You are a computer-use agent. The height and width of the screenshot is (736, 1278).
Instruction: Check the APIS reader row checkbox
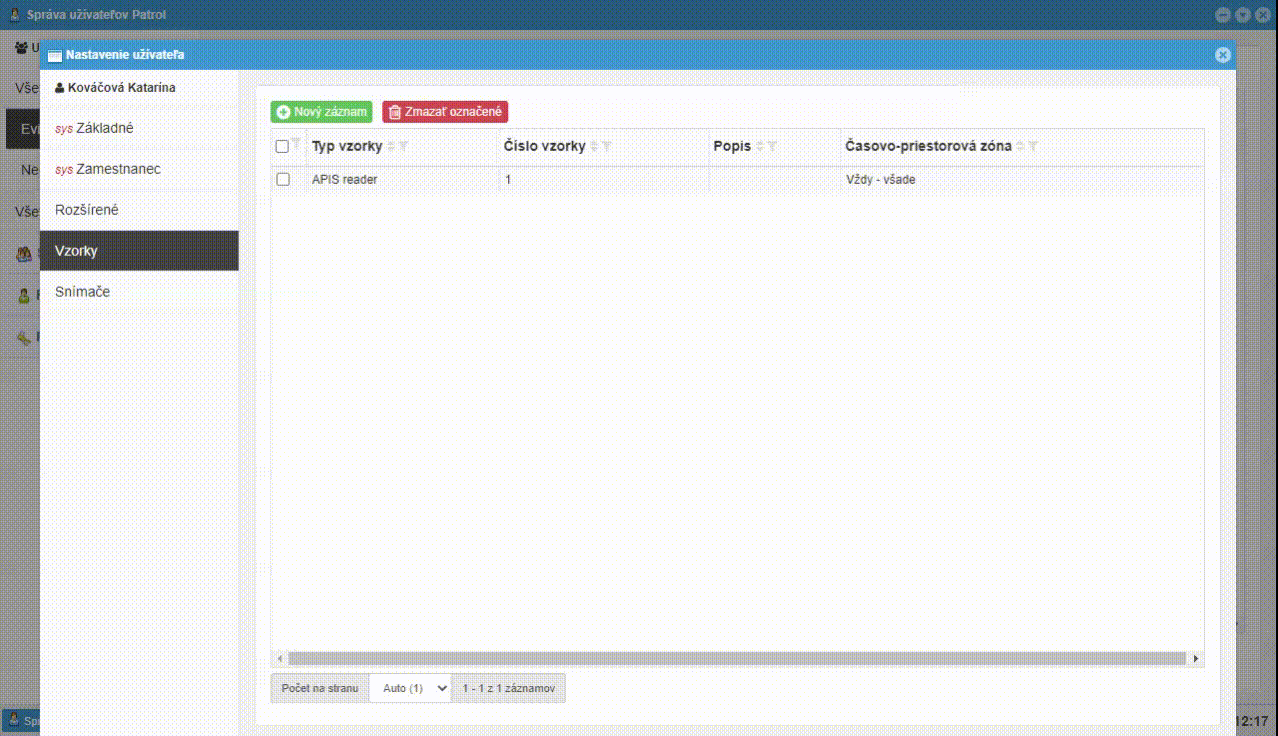click(x=283, y=180)
